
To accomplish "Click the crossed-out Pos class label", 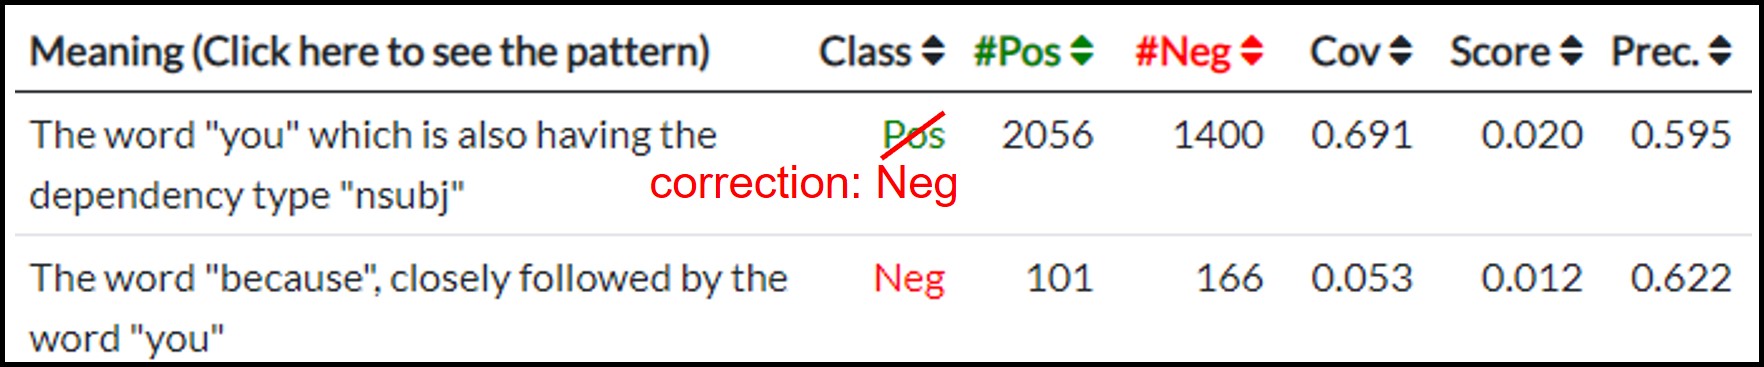I will [x=914, y=134].
